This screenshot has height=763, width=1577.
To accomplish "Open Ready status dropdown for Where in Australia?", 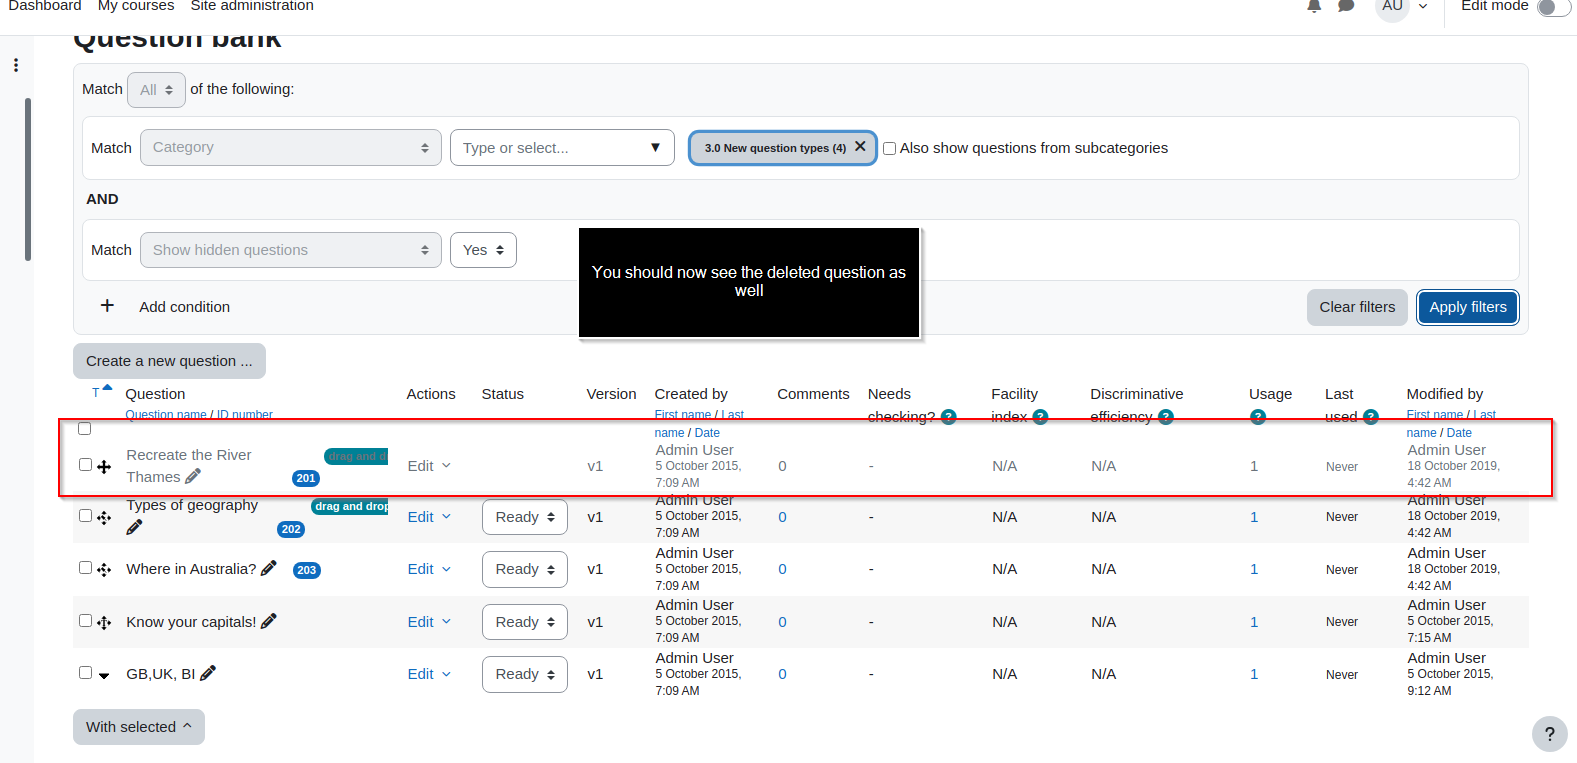I will pyautogui.click(x=525, y=569).
